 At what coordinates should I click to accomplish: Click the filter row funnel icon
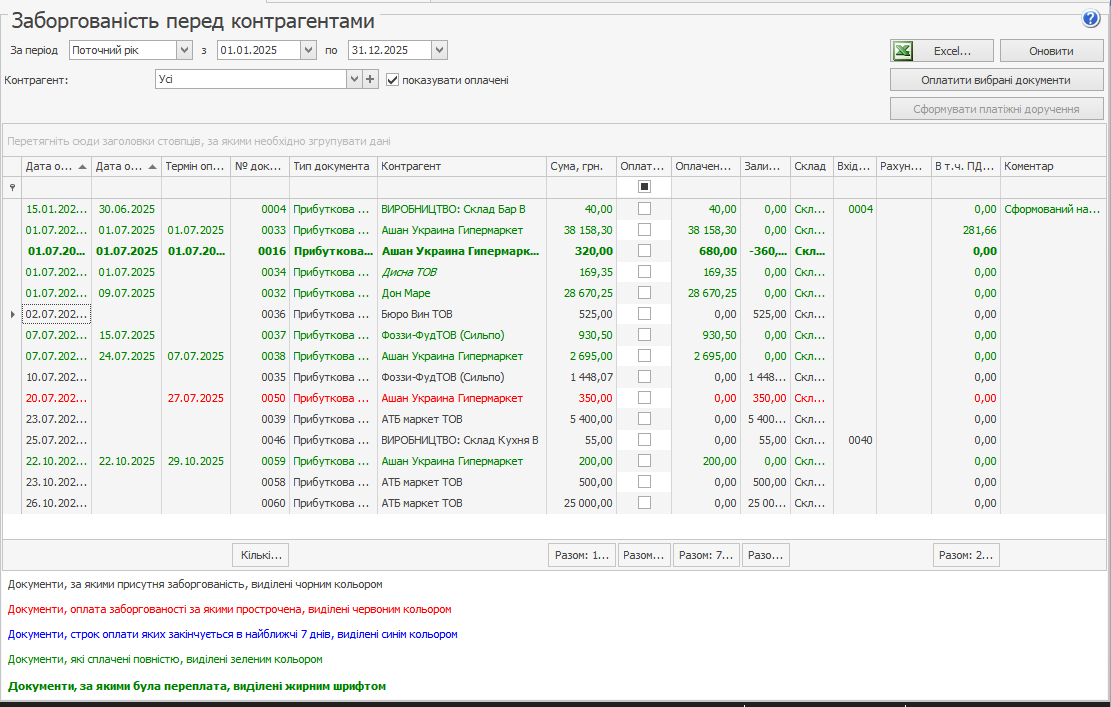(12, 187)
